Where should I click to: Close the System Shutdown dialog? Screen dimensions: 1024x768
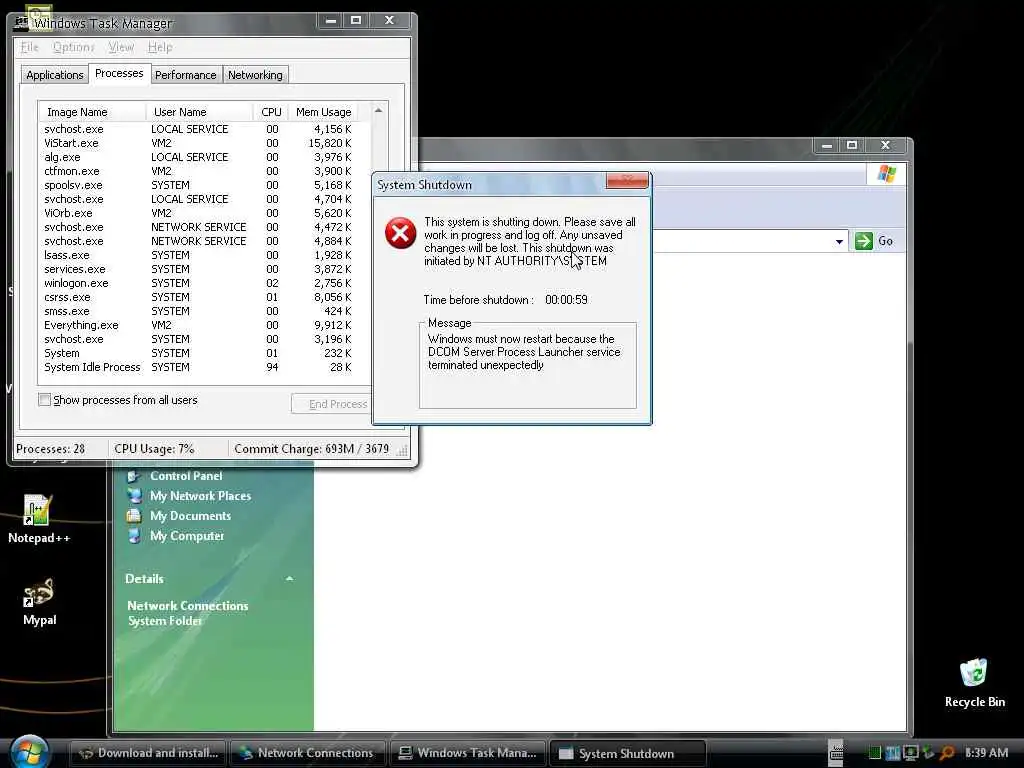coord(627,181)
